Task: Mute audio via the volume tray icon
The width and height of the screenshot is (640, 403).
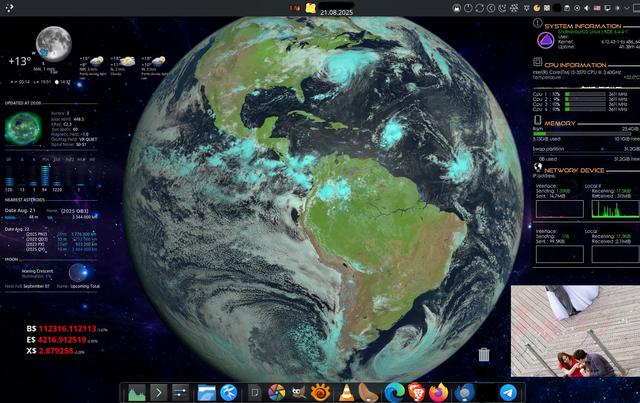Action: [x=587, y=8]
